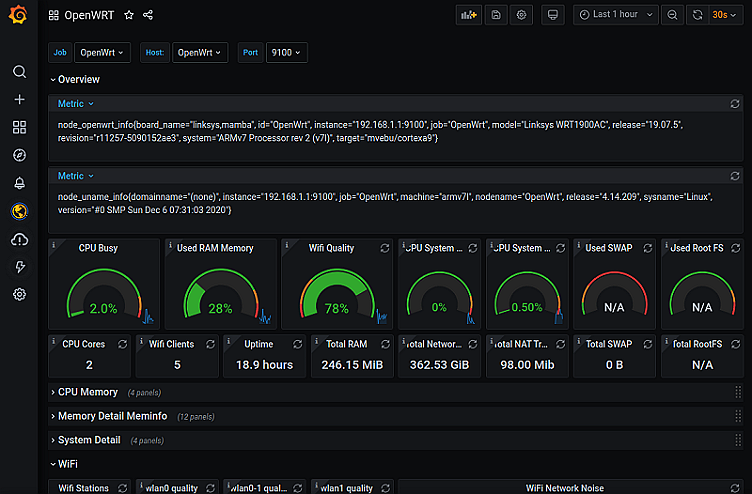Refresh the Wifi Quality gauge panel
This screenshot has height=494, width=752.
[385, 248]
